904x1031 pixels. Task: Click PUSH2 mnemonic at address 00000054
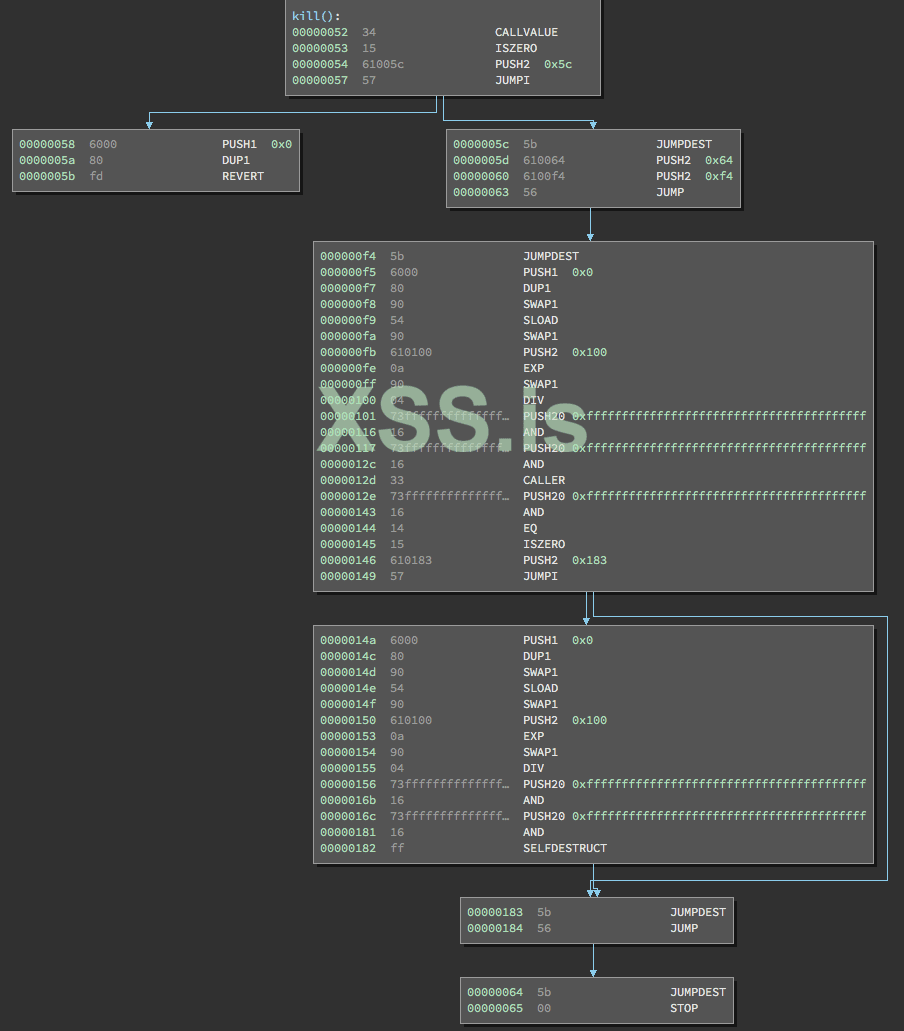pos(512,64)
